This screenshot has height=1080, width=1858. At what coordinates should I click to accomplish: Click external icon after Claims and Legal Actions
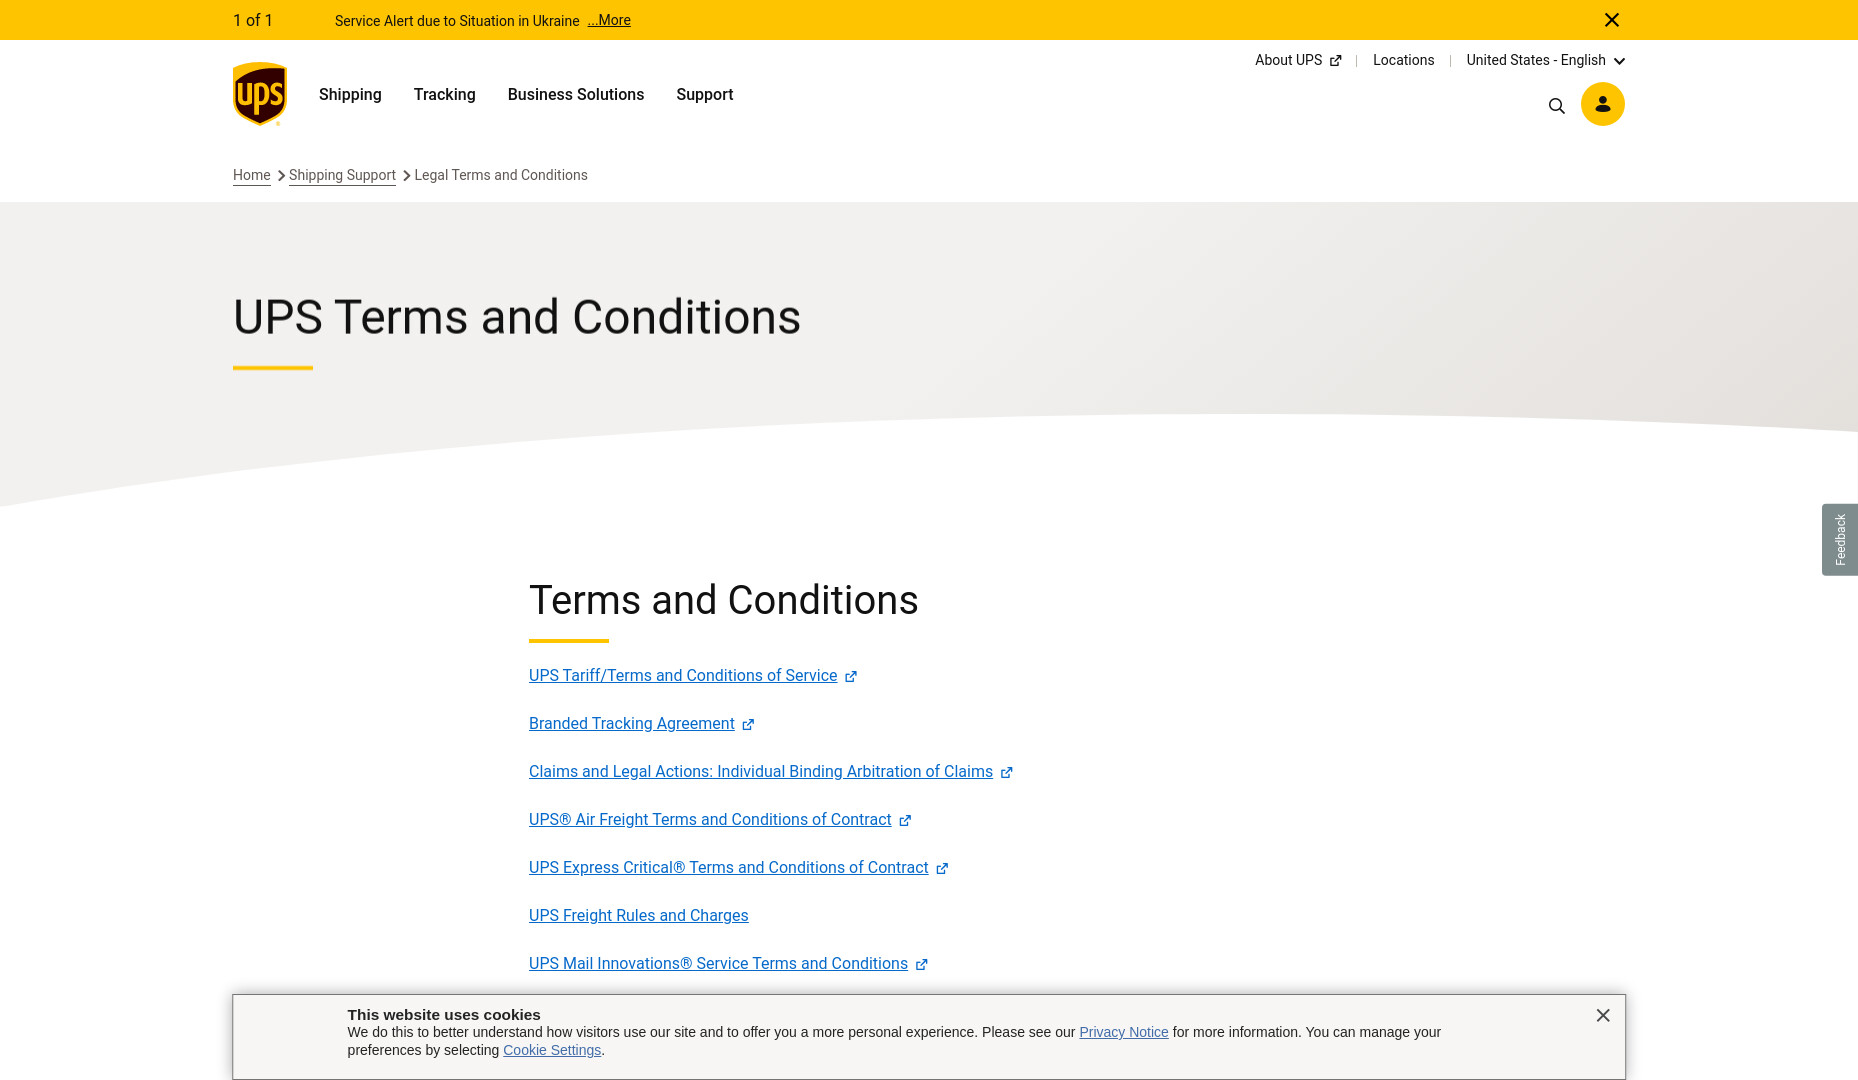pyautogui.click(x=1007, y=773)
